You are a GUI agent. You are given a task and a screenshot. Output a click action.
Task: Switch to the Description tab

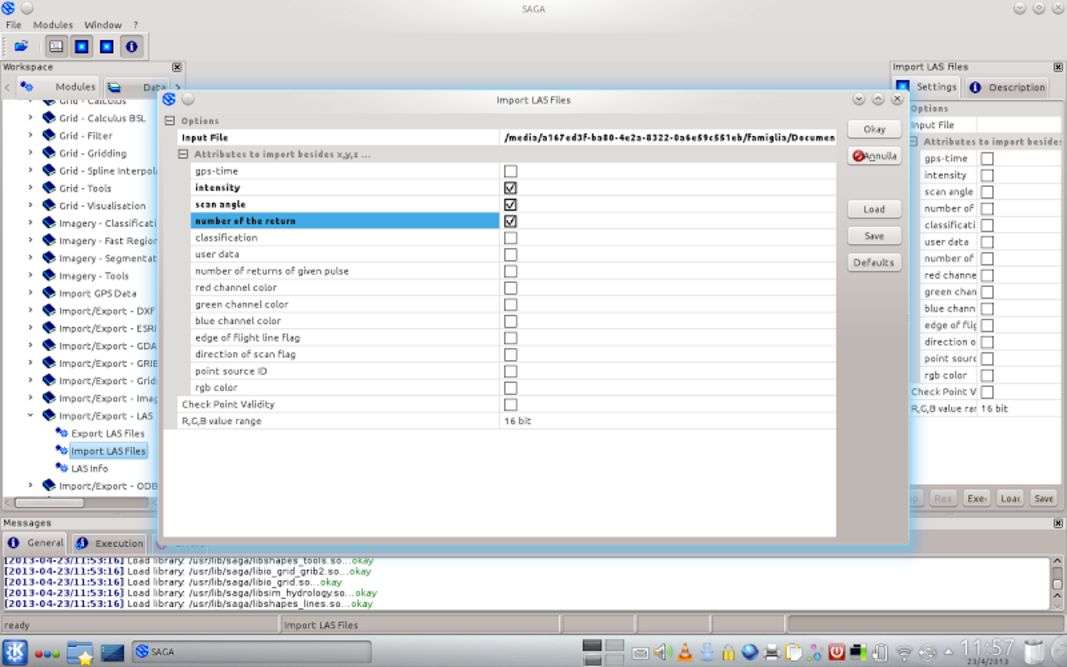pos(1008,87)
